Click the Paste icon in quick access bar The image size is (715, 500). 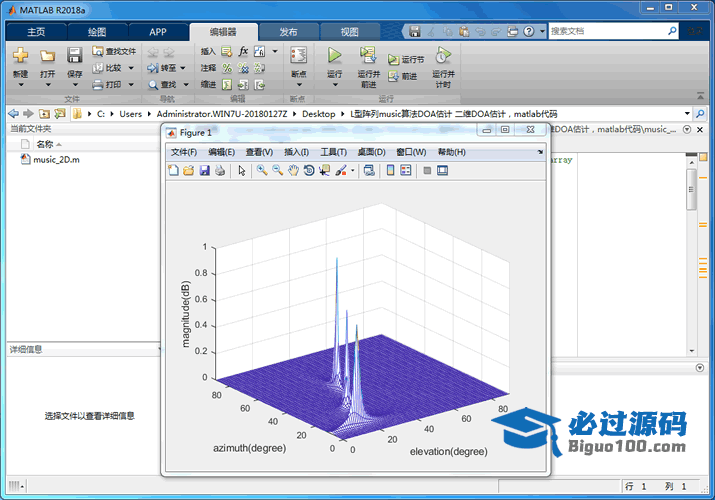(464, 31)
